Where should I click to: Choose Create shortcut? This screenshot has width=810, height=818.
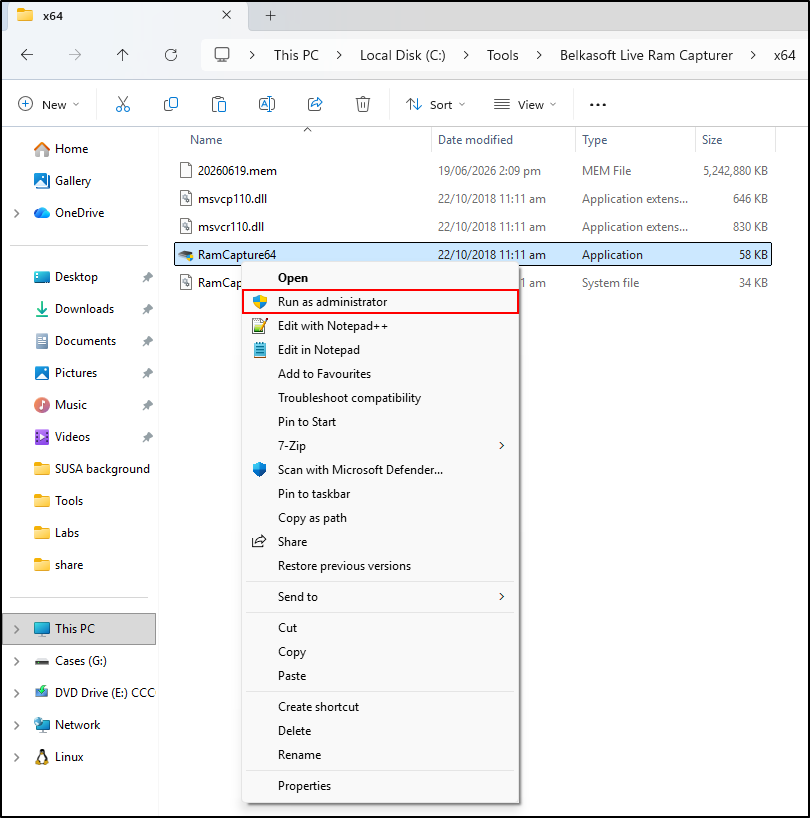pos(380,707)
